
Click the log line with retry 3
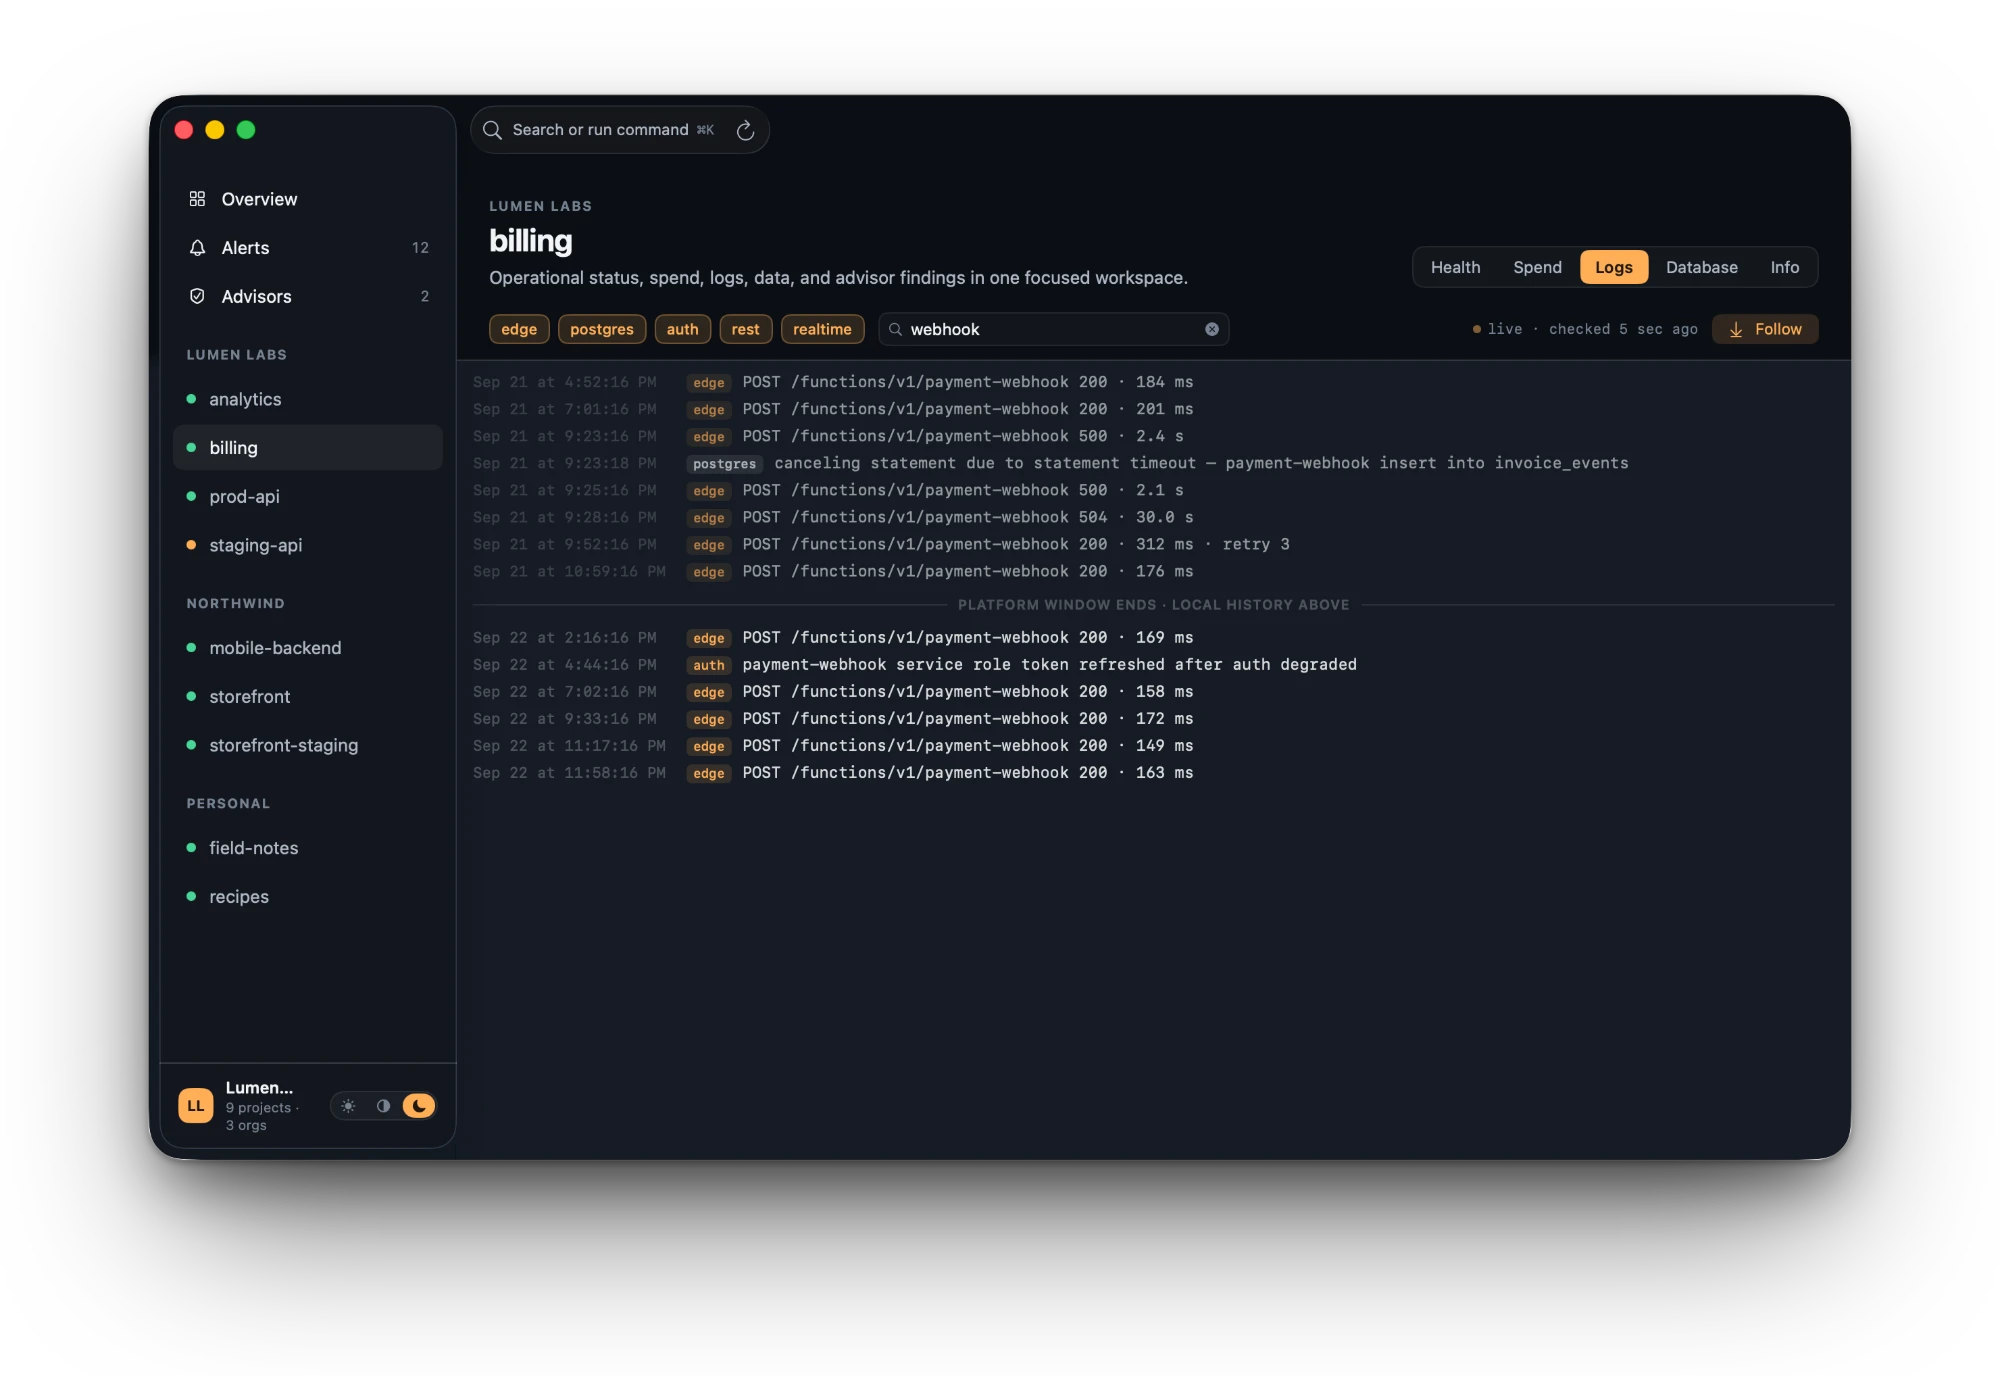1154,544
